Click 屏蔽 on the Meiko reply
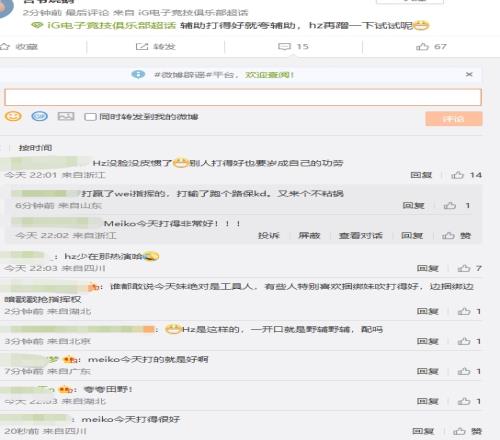 tap(309, 236)
